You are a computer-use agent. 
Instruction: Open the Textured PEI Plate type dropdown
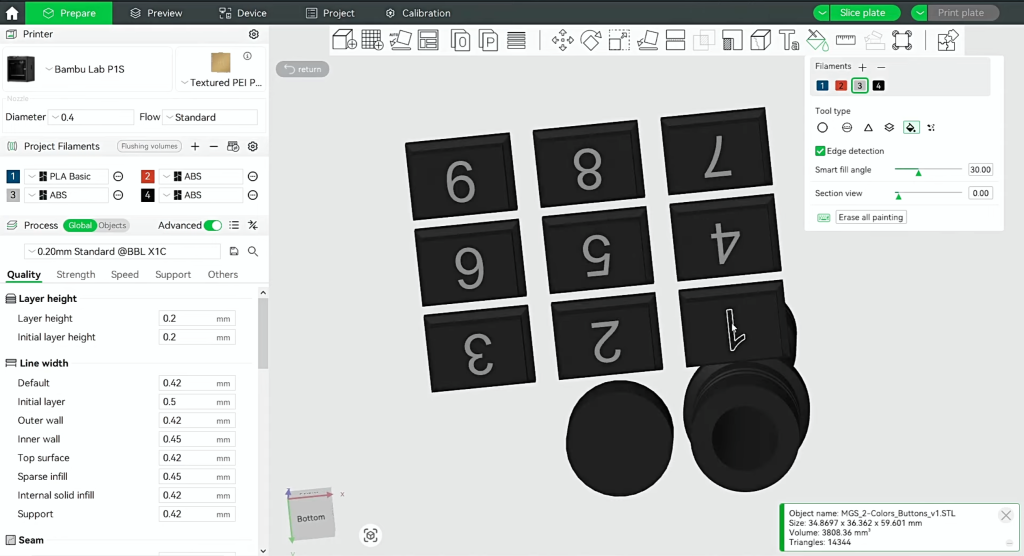(x=221, y=82)
